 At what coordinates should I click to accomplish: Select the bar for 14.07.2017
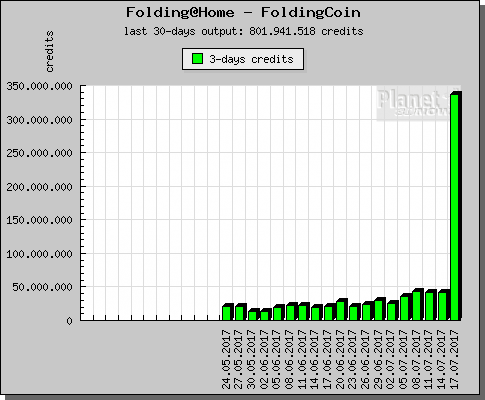443,305
